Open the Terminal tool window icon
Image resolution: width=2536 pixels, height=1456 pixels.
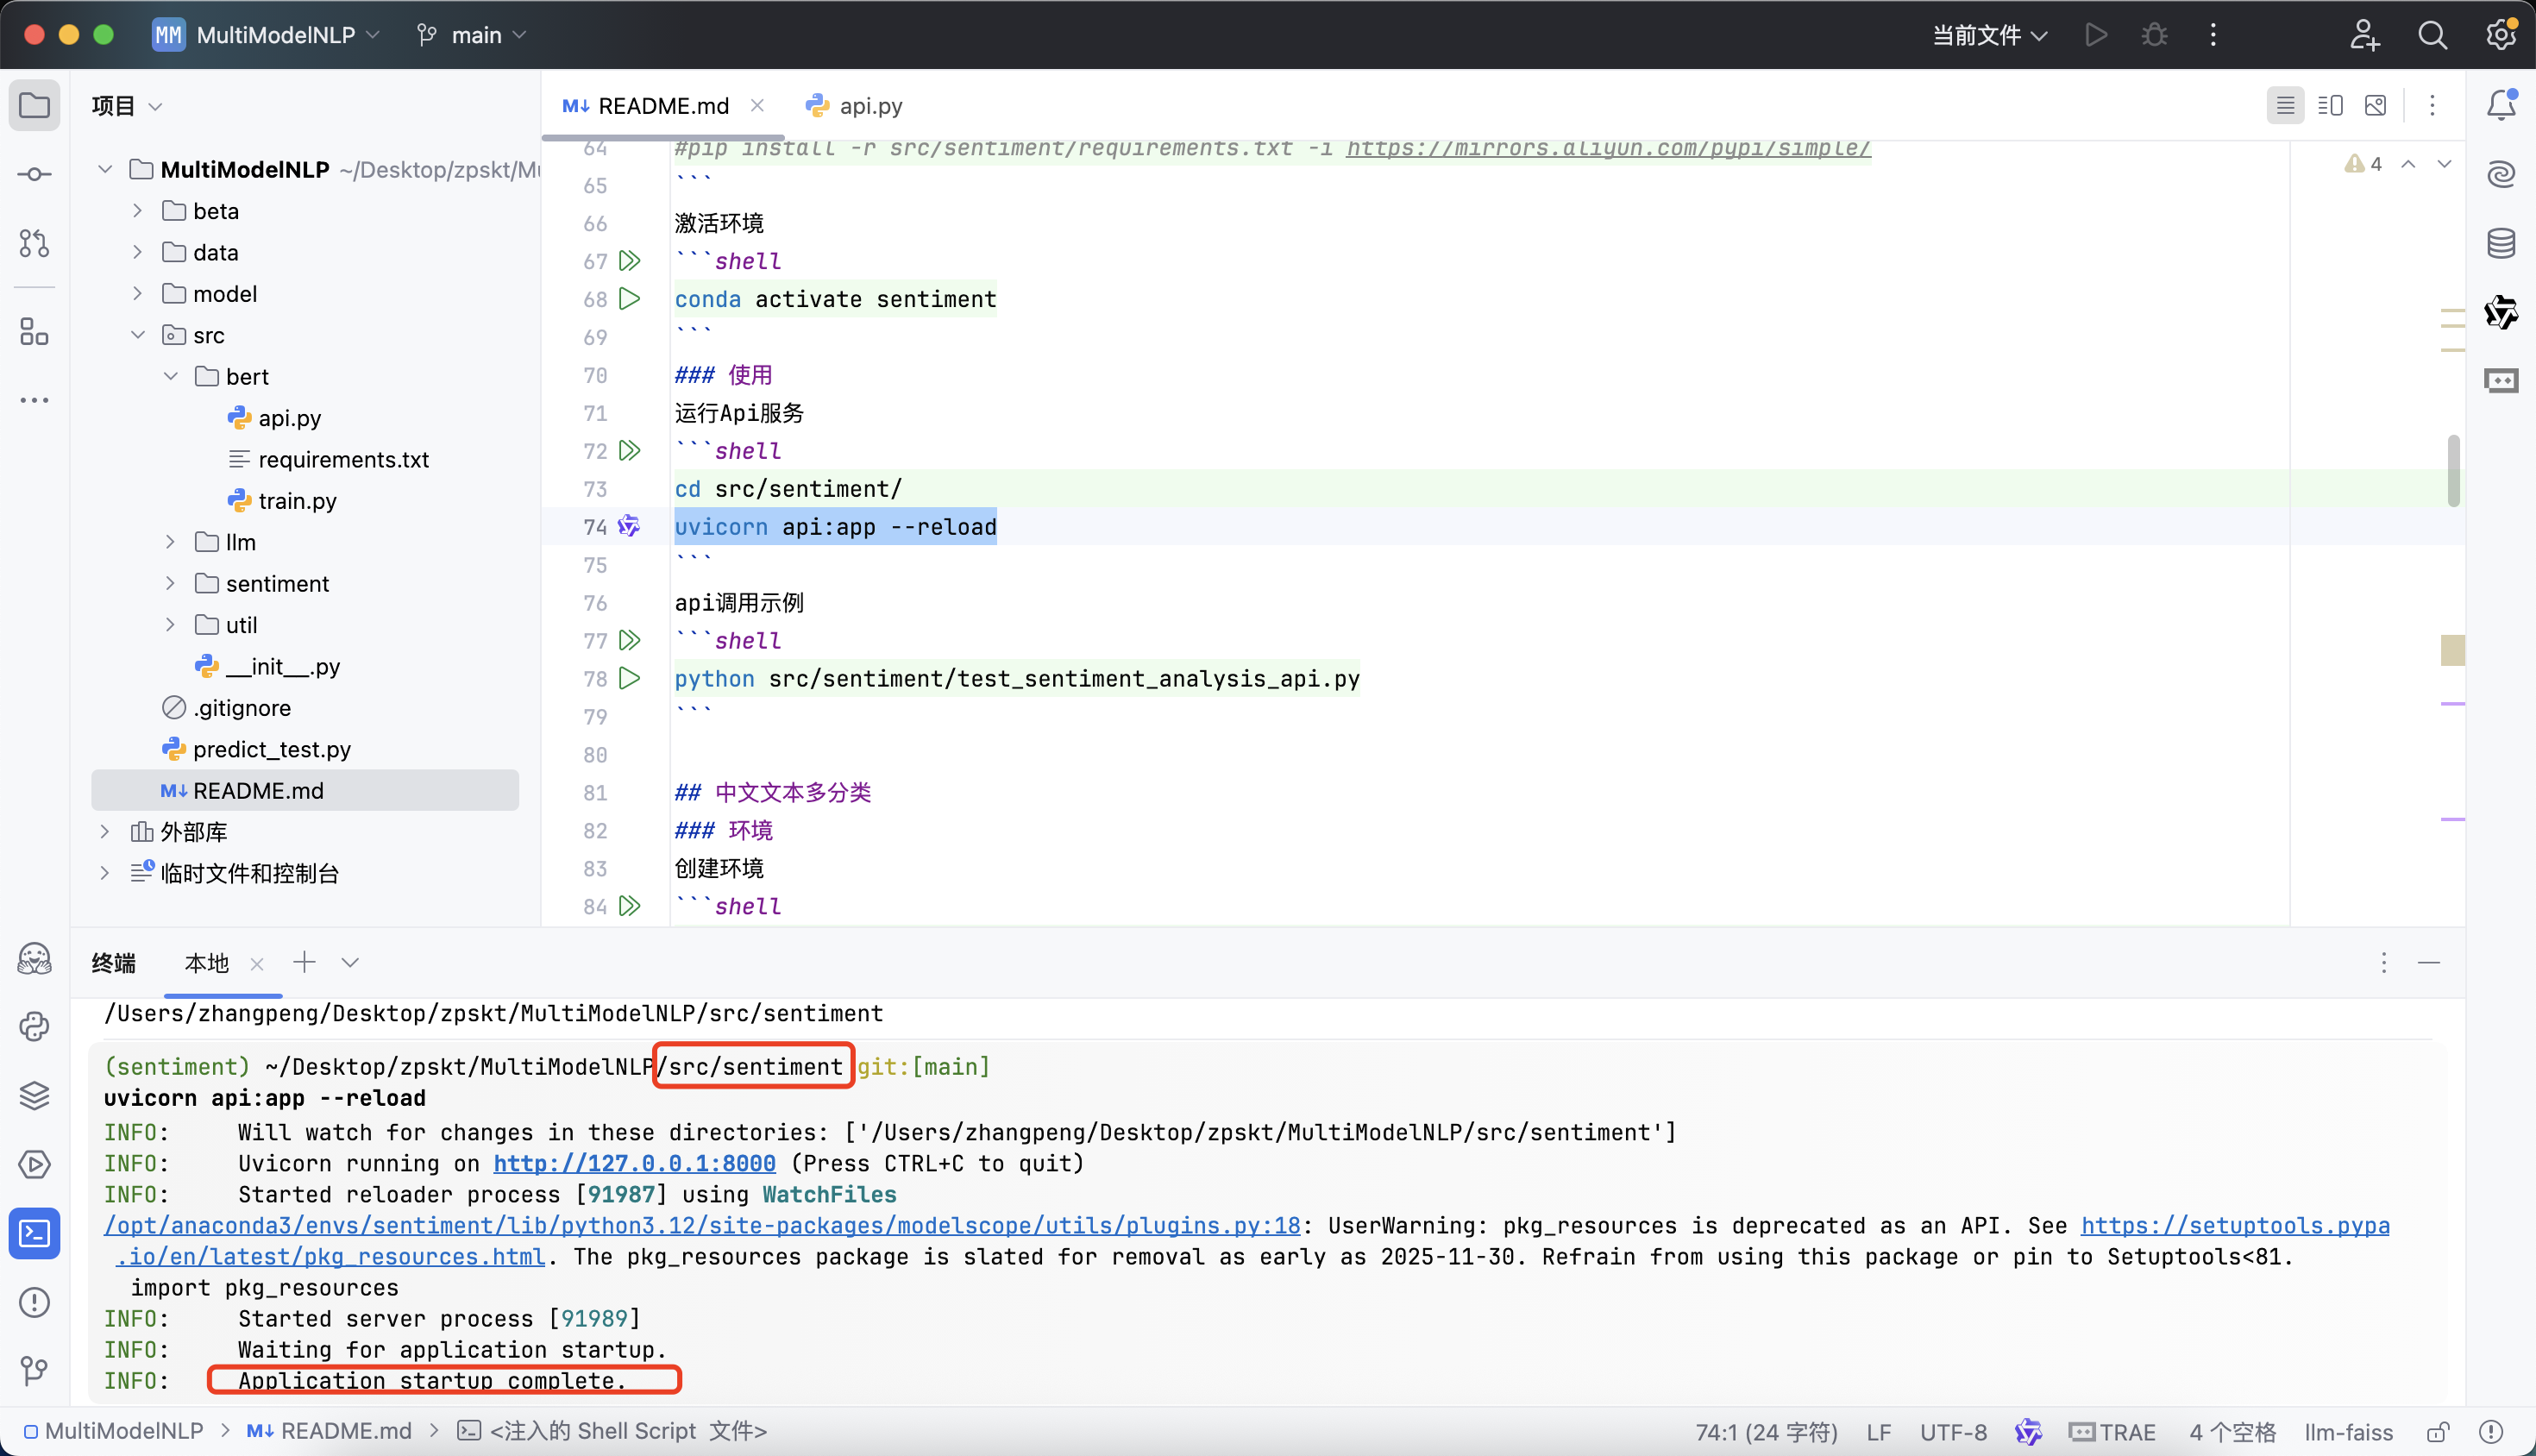pyautogui.click(x=34, y=1233)
